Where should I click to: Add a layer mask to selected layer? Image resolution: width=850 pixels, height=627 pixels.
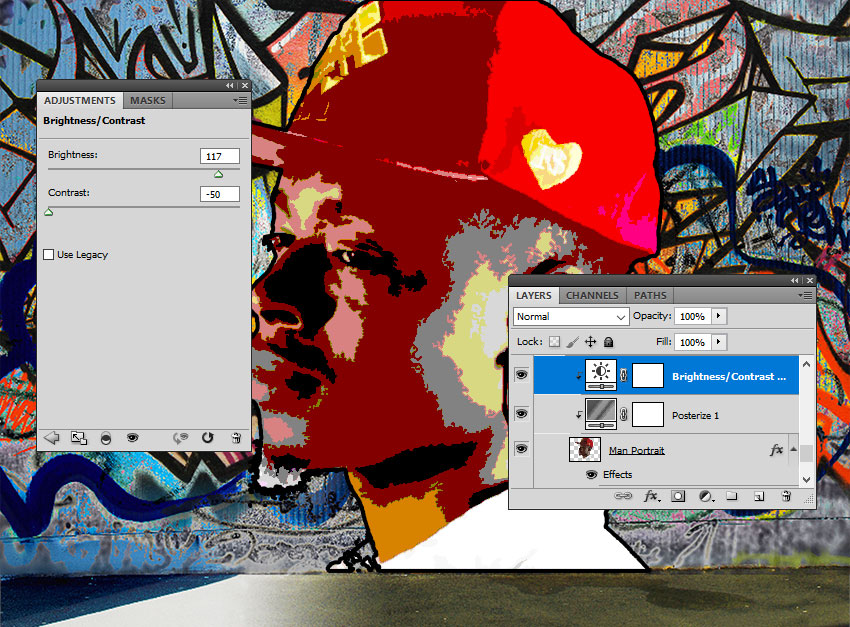[677, 496]
